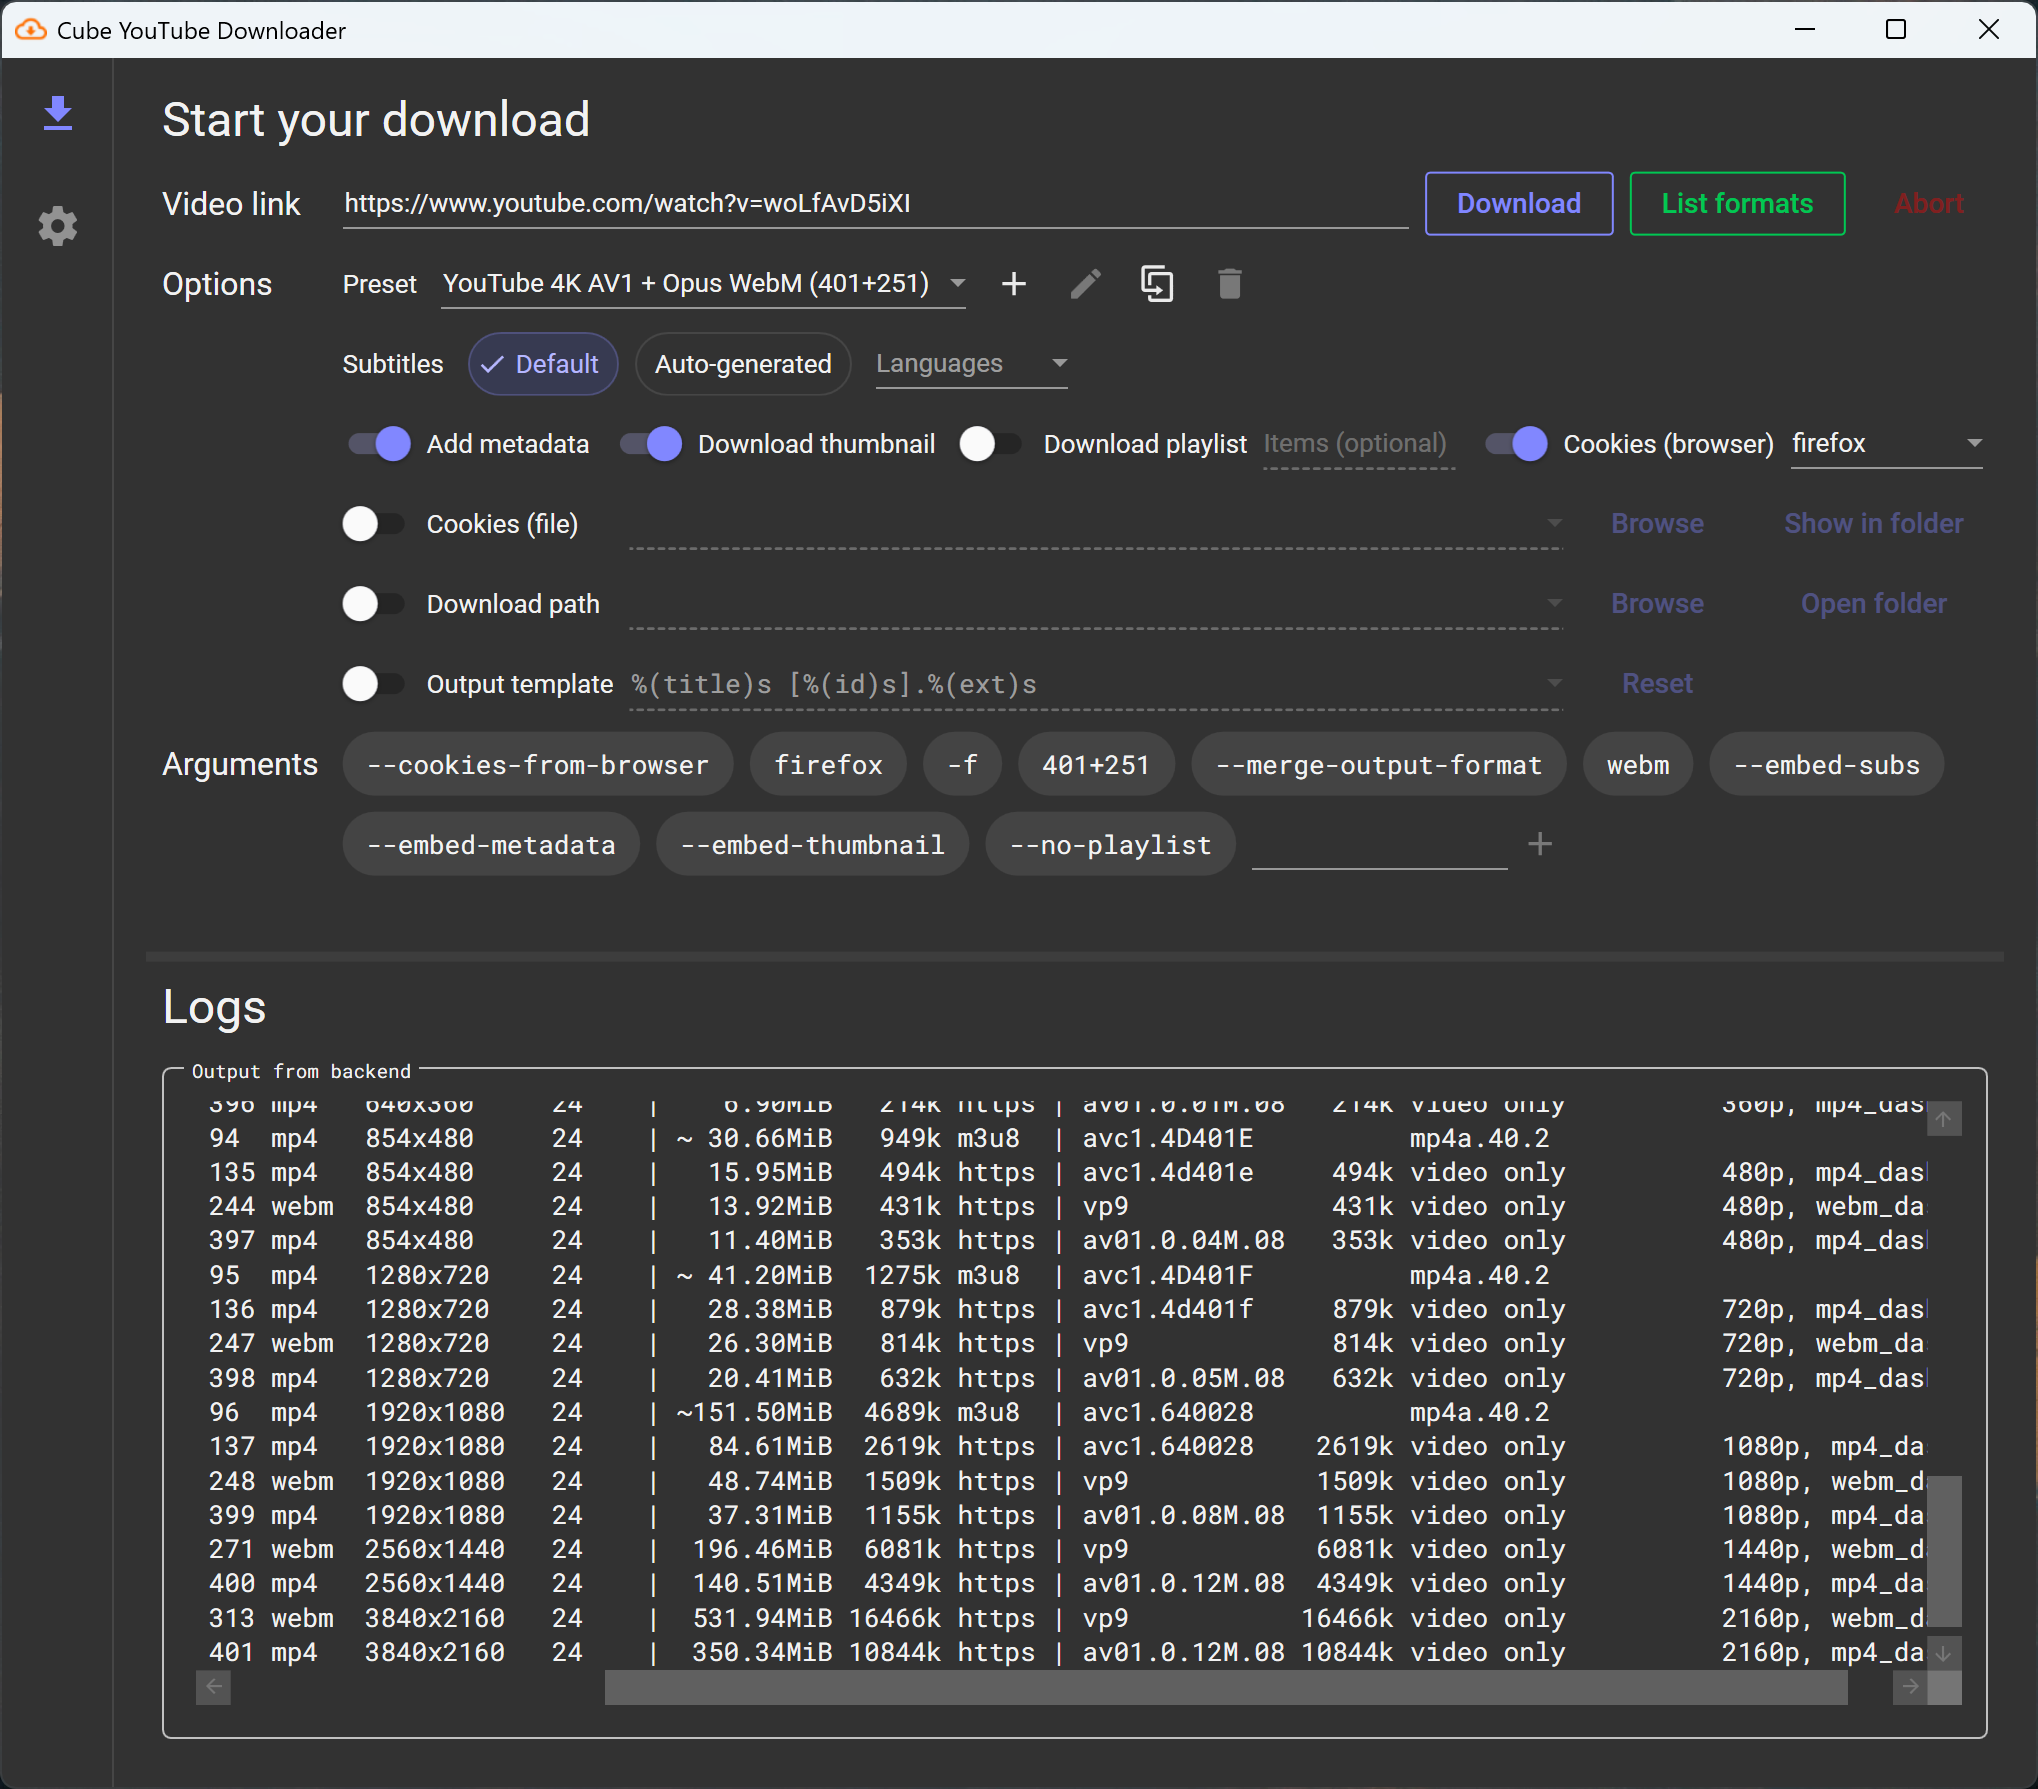The width and height of the screenshot is (2038, 1789).
Task: Expand the Preset dropdown
Action: click(957, 283)
